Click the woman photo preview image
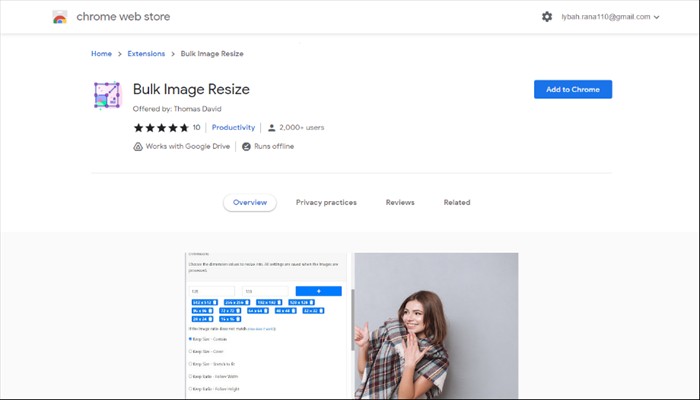Image resolution: width=700 pixels, height=400 pixels. pyautogui.click(x=436, y=325)
